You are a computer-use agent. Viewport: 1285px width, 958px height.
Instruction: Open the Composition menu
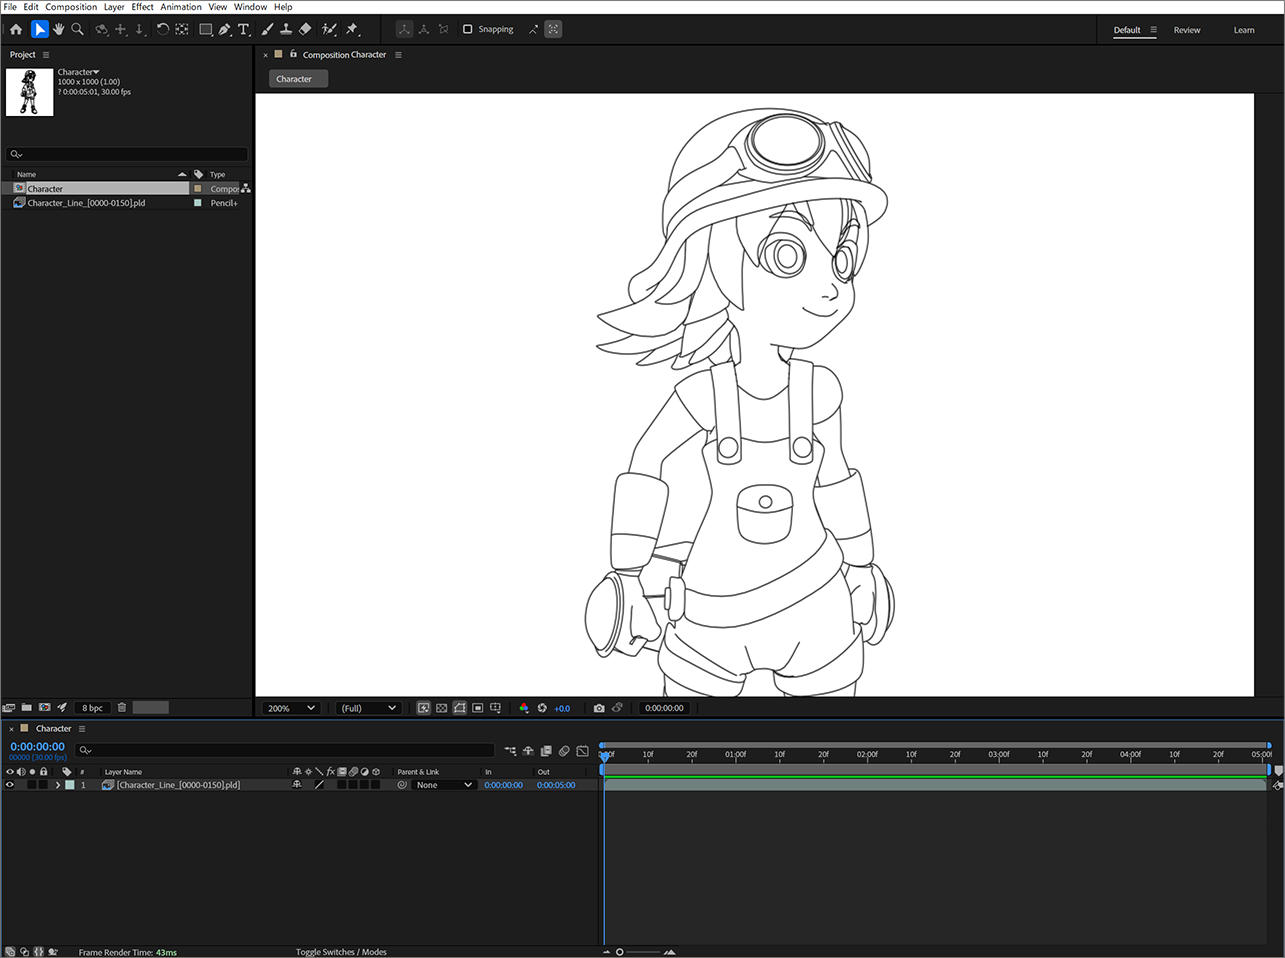(x=71, y=7)
